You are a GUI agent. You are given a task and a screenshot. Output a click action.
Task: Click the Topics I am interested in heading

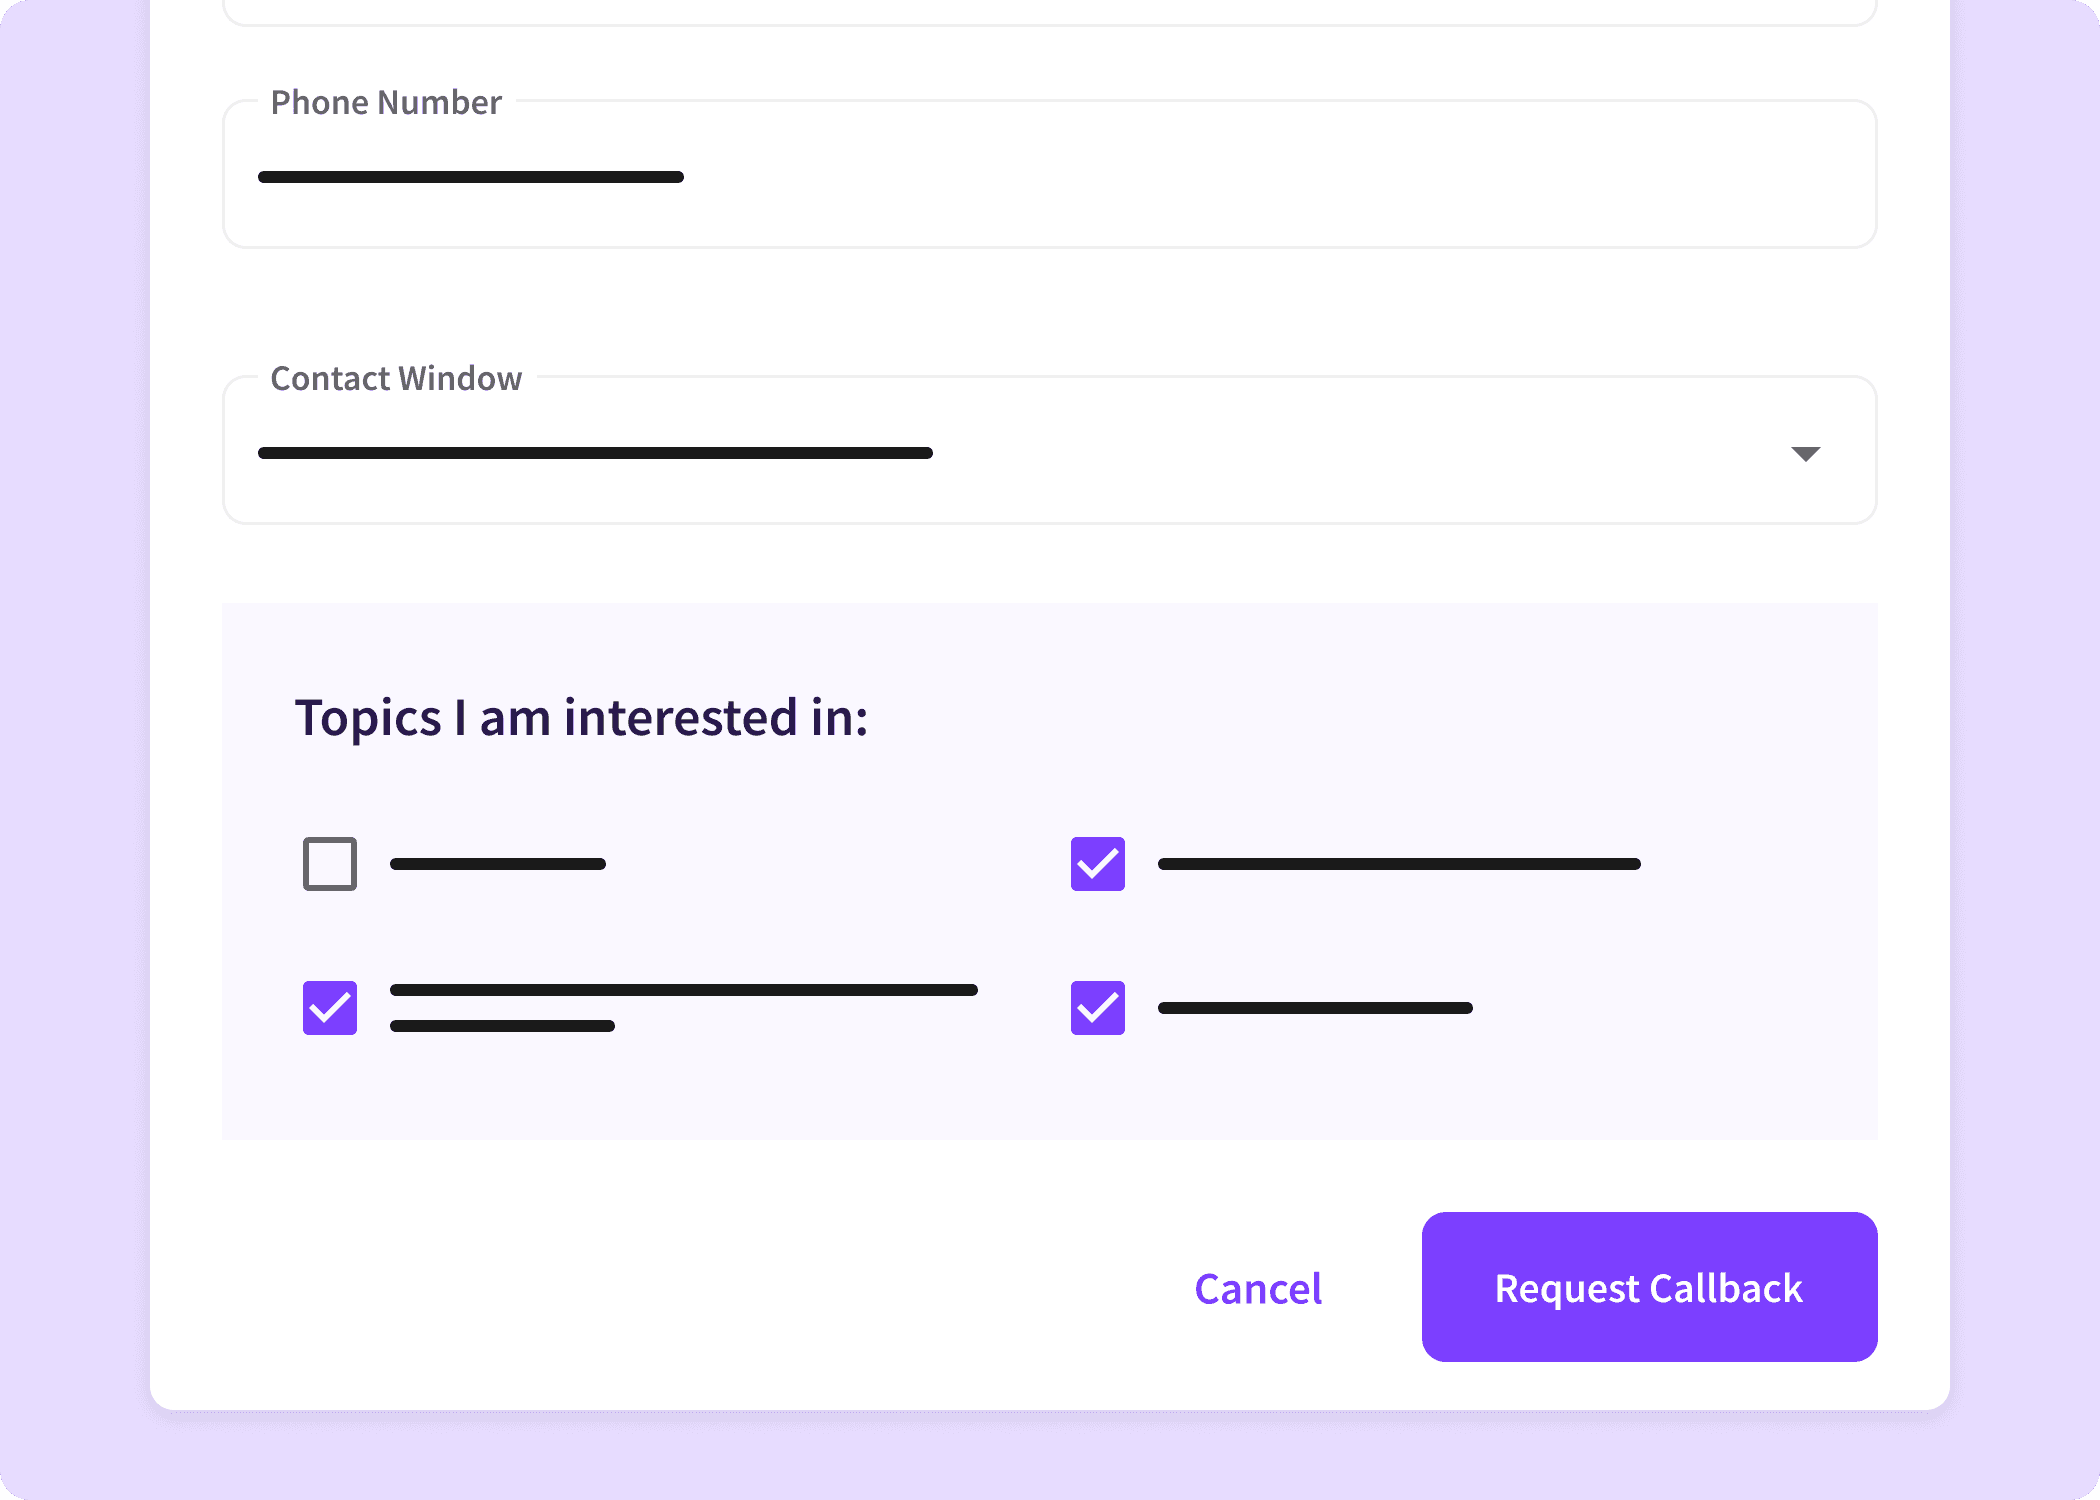[x=581, y=717]
